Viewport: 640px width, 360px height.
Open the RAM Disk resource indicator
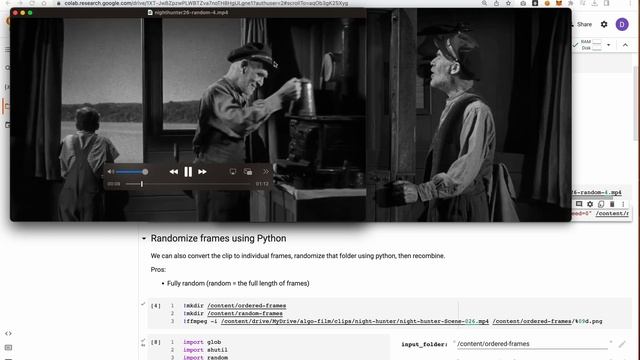click(591, 45)
